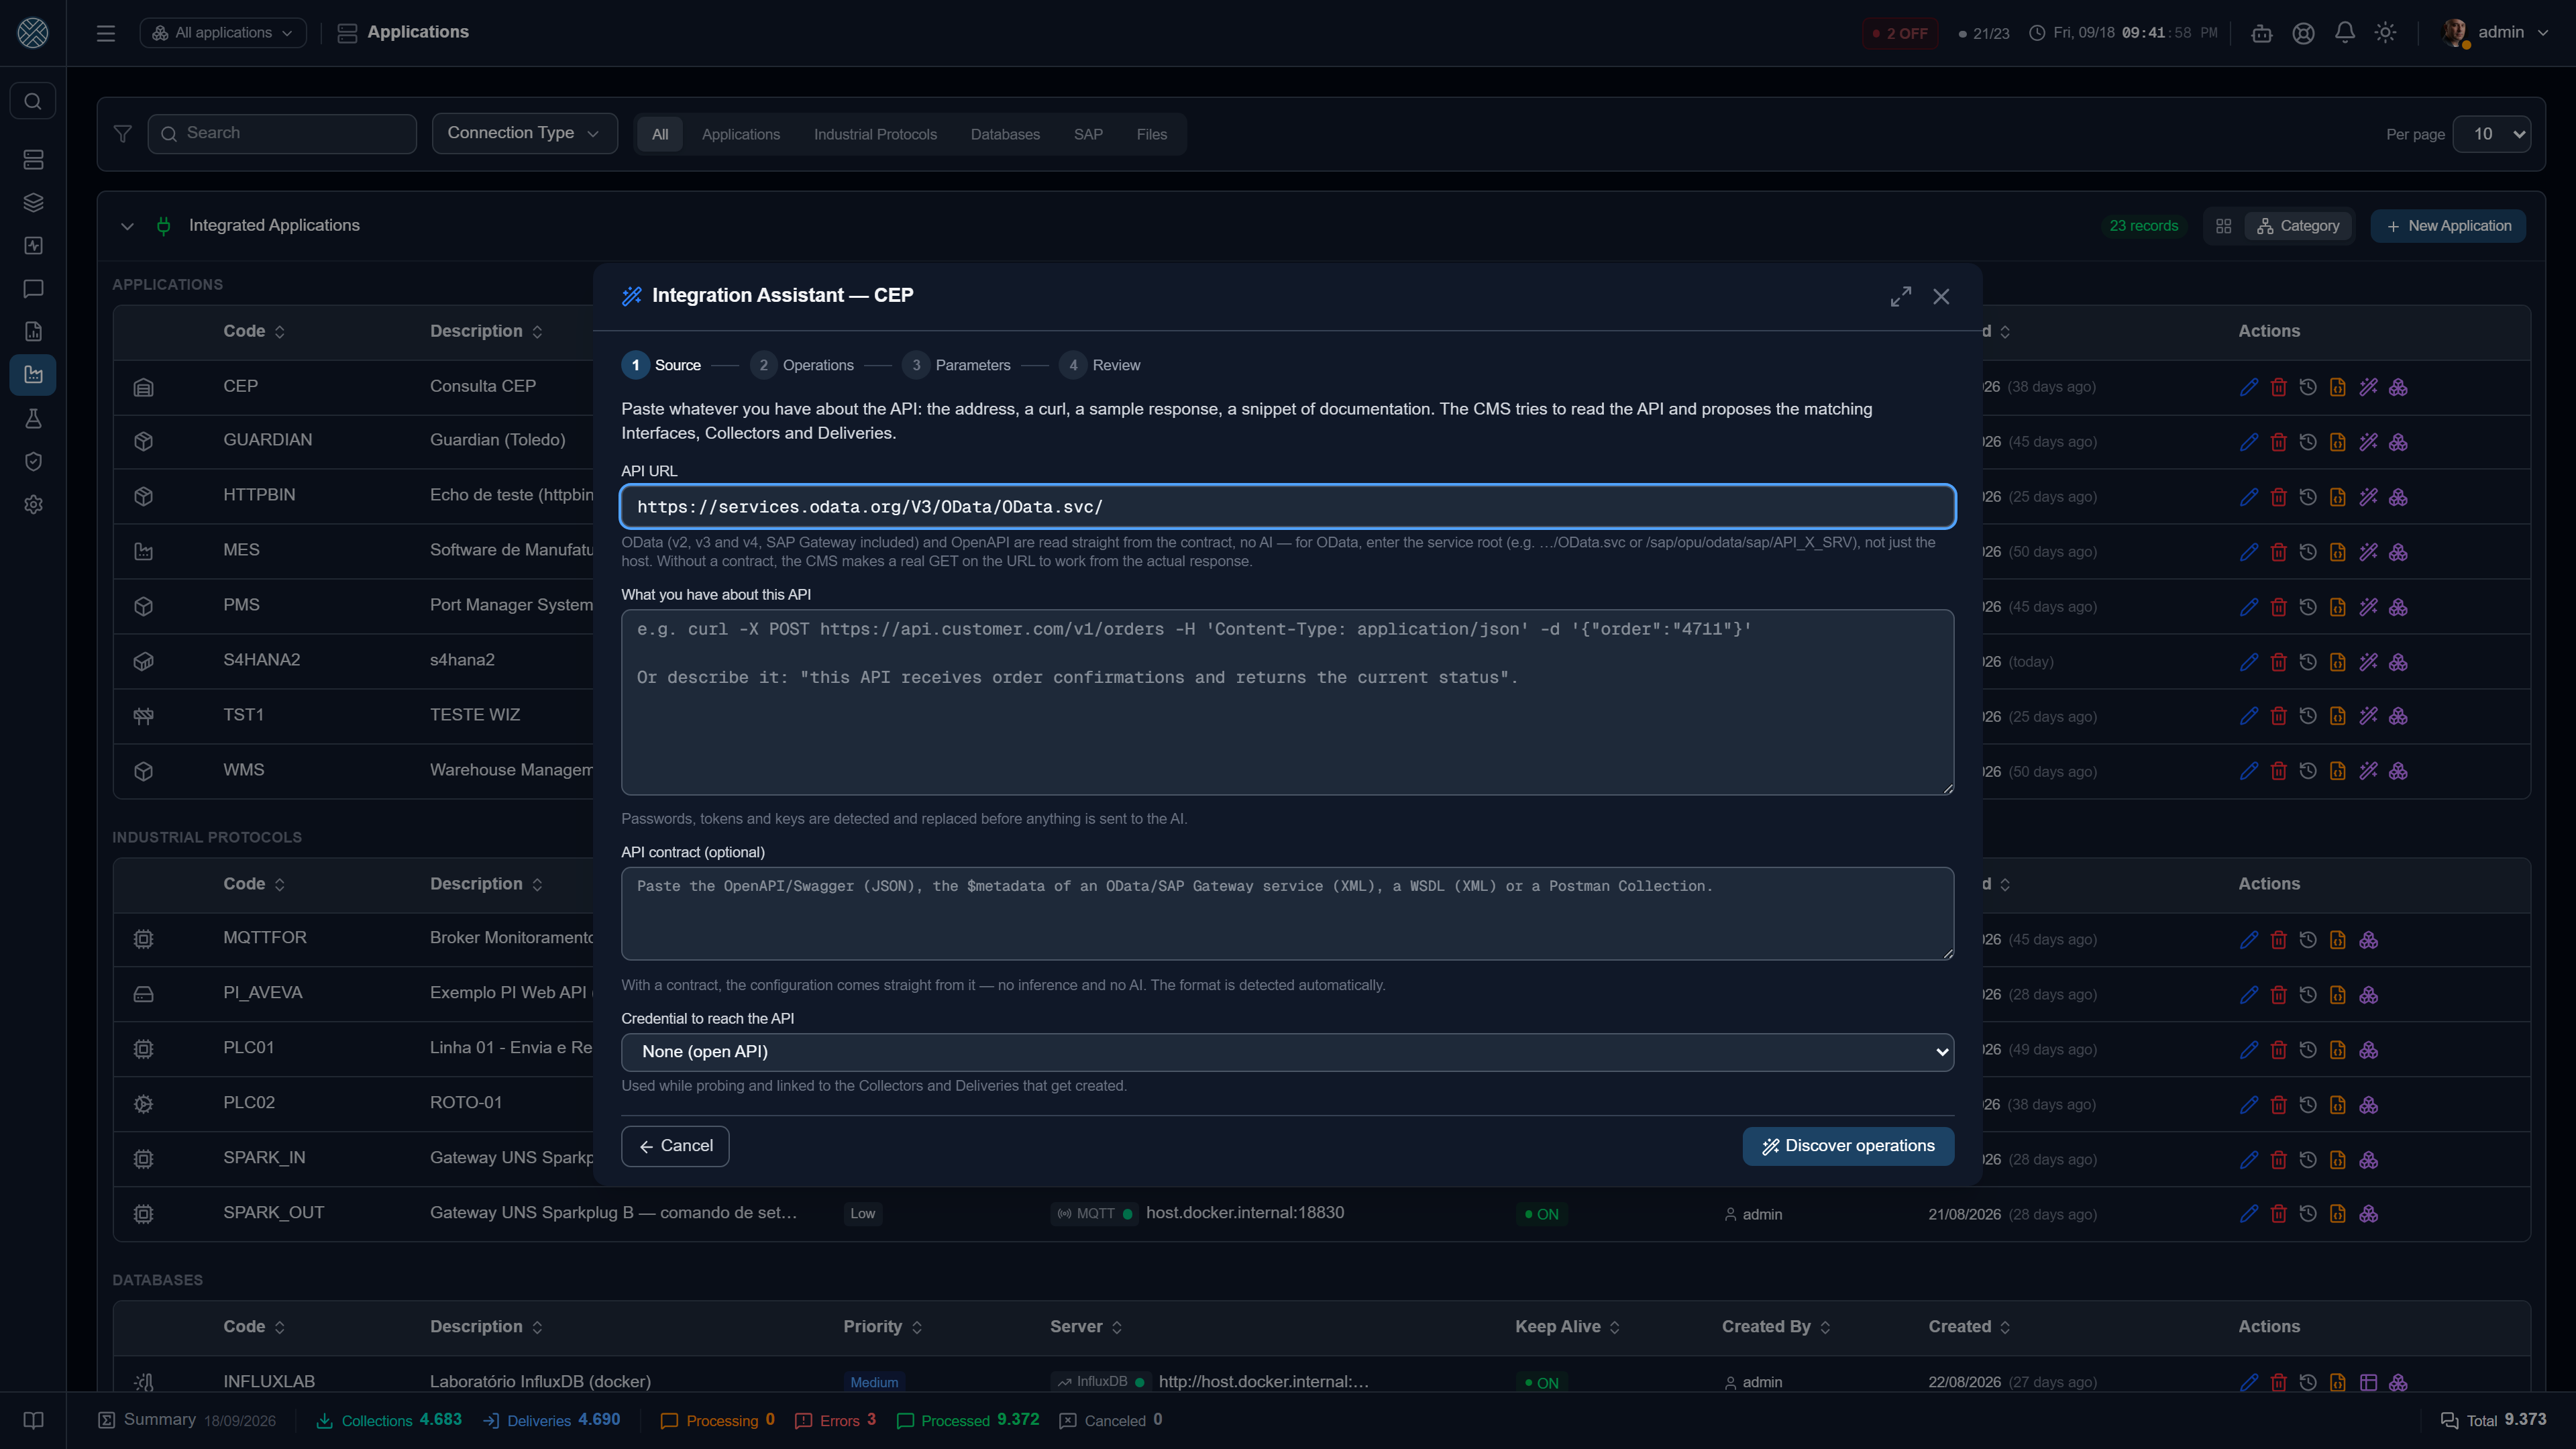Viewport: 2576px width, 1449px height.
Task: Open the server rows icon in the sidebar
Action: (x=33, y=159)
